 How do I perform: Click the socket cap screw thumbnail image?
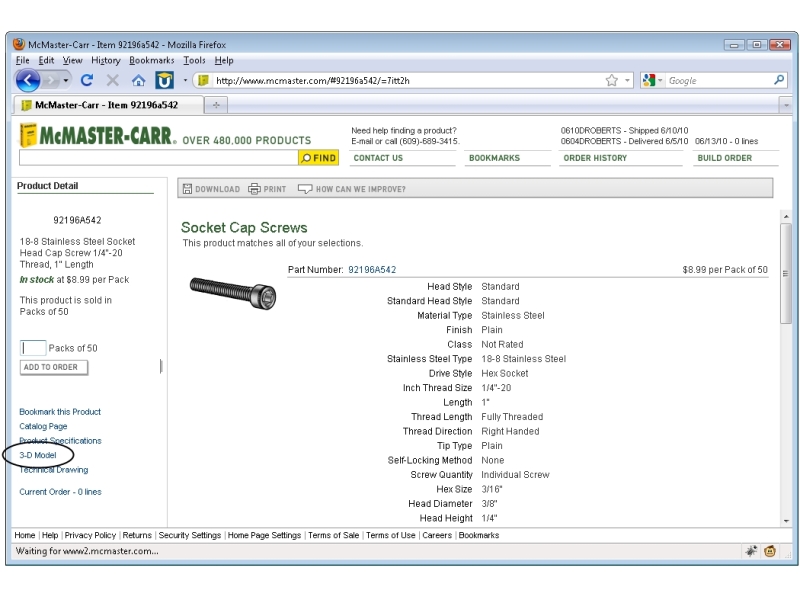[x=233, y=293]
